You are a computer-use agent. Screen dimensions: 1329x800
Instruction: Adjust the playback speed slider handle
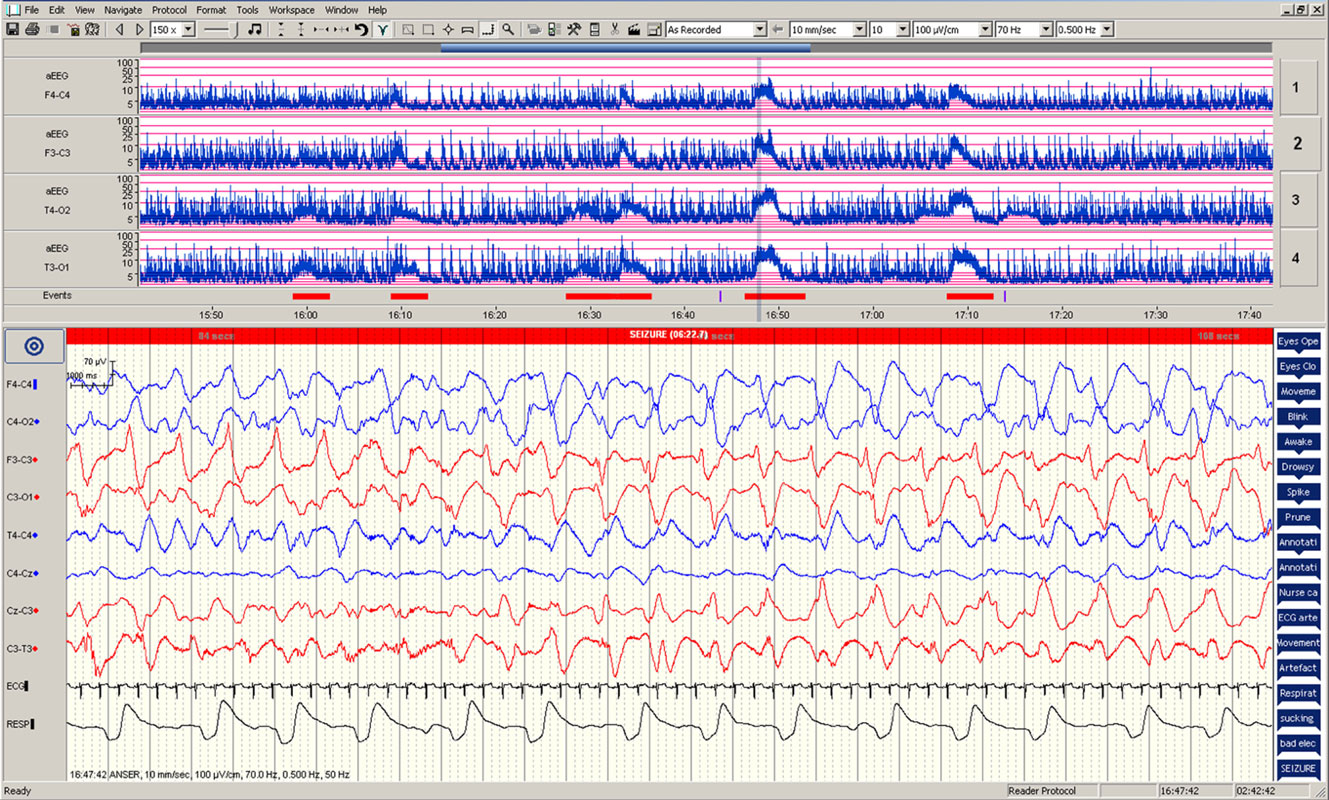pos(235,30)
